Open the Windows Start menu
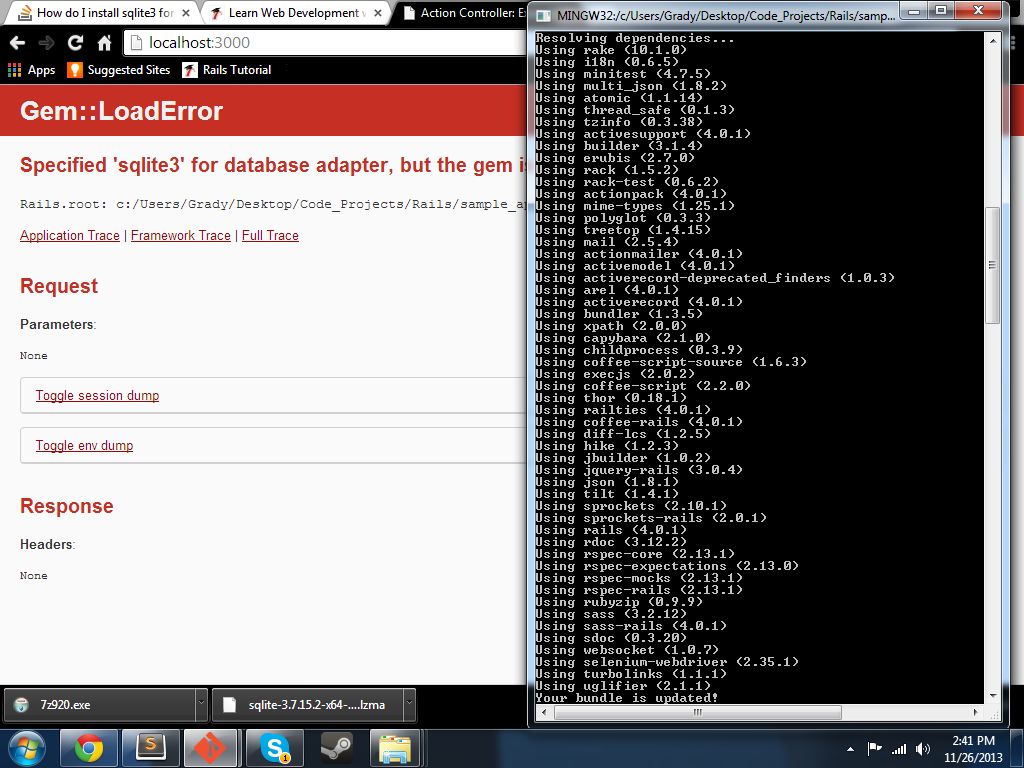 click(x=26, y=748)
